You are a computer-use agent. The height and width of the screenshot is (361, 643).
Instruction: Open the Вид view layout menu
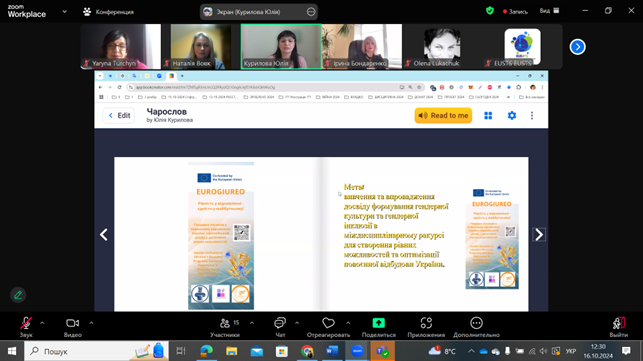coord(550,11)
